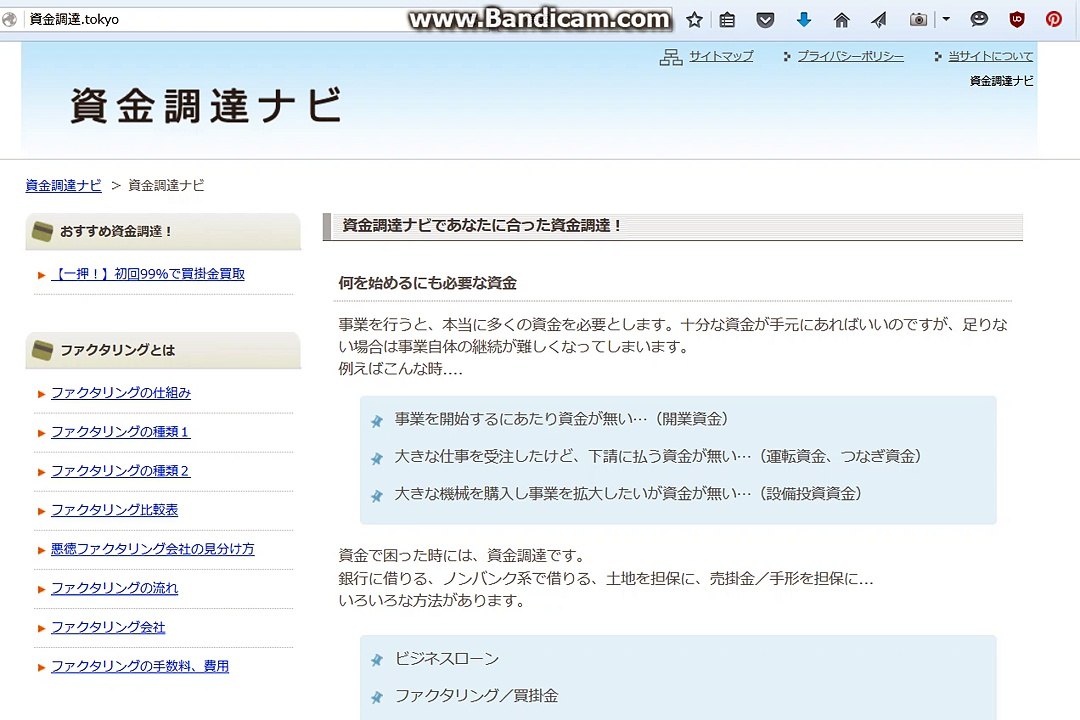Click the camera screenshot icon

pyautogui.click(x=918, y=20)
